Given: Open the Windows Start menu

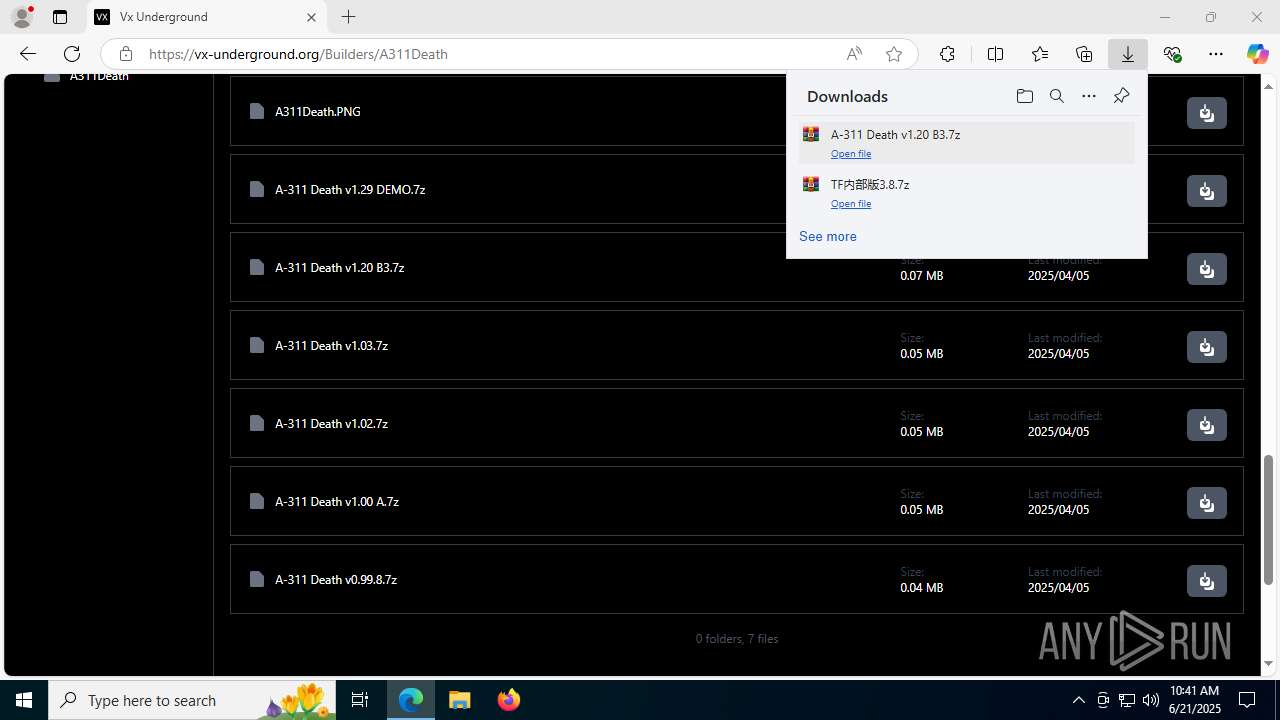Looking at the screenshot, I should pyautogui.click(x=24, y=700).
